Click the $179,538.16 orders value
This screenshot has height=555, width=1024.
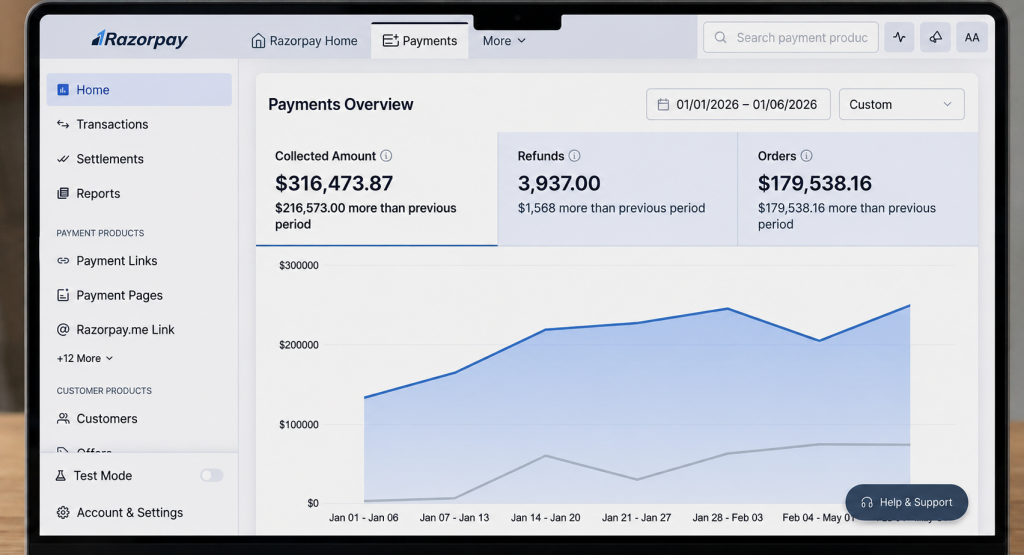(814, 183)
